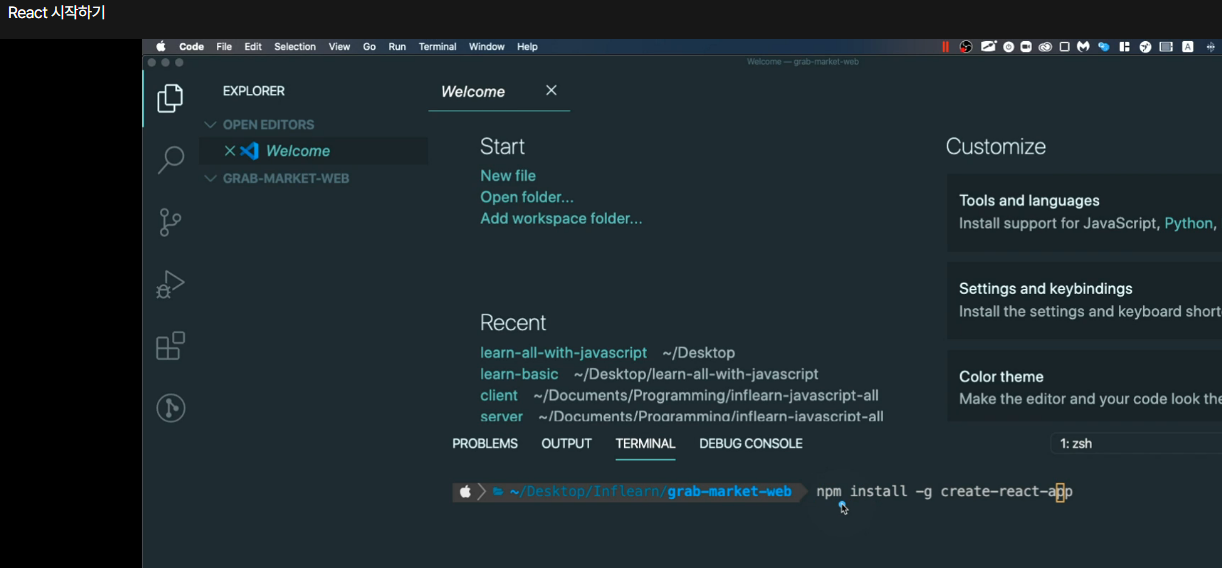Image resolution: width=1222 pixels, height=568 pixels.
Task: Click the Apple menu icon
Action: [x=160, y=47]
